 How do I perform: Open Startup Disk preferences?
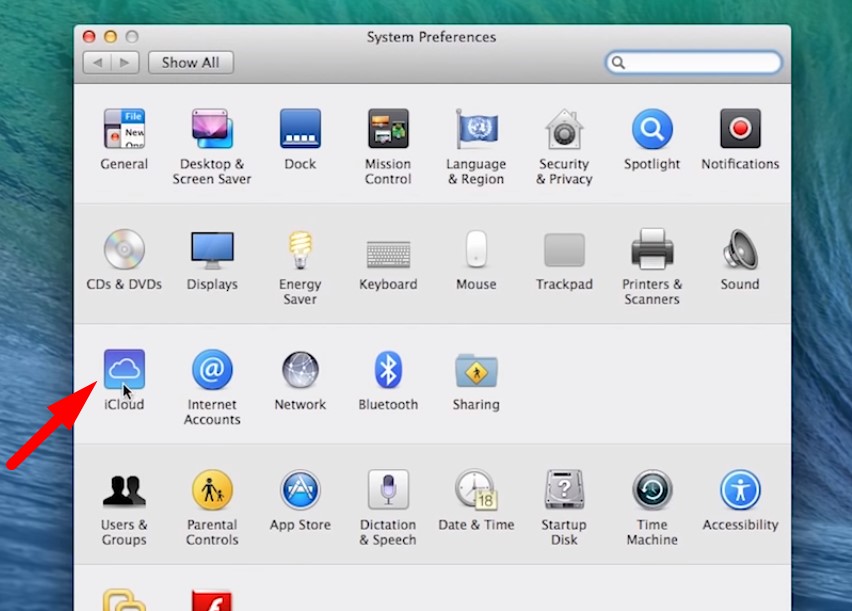564,490
